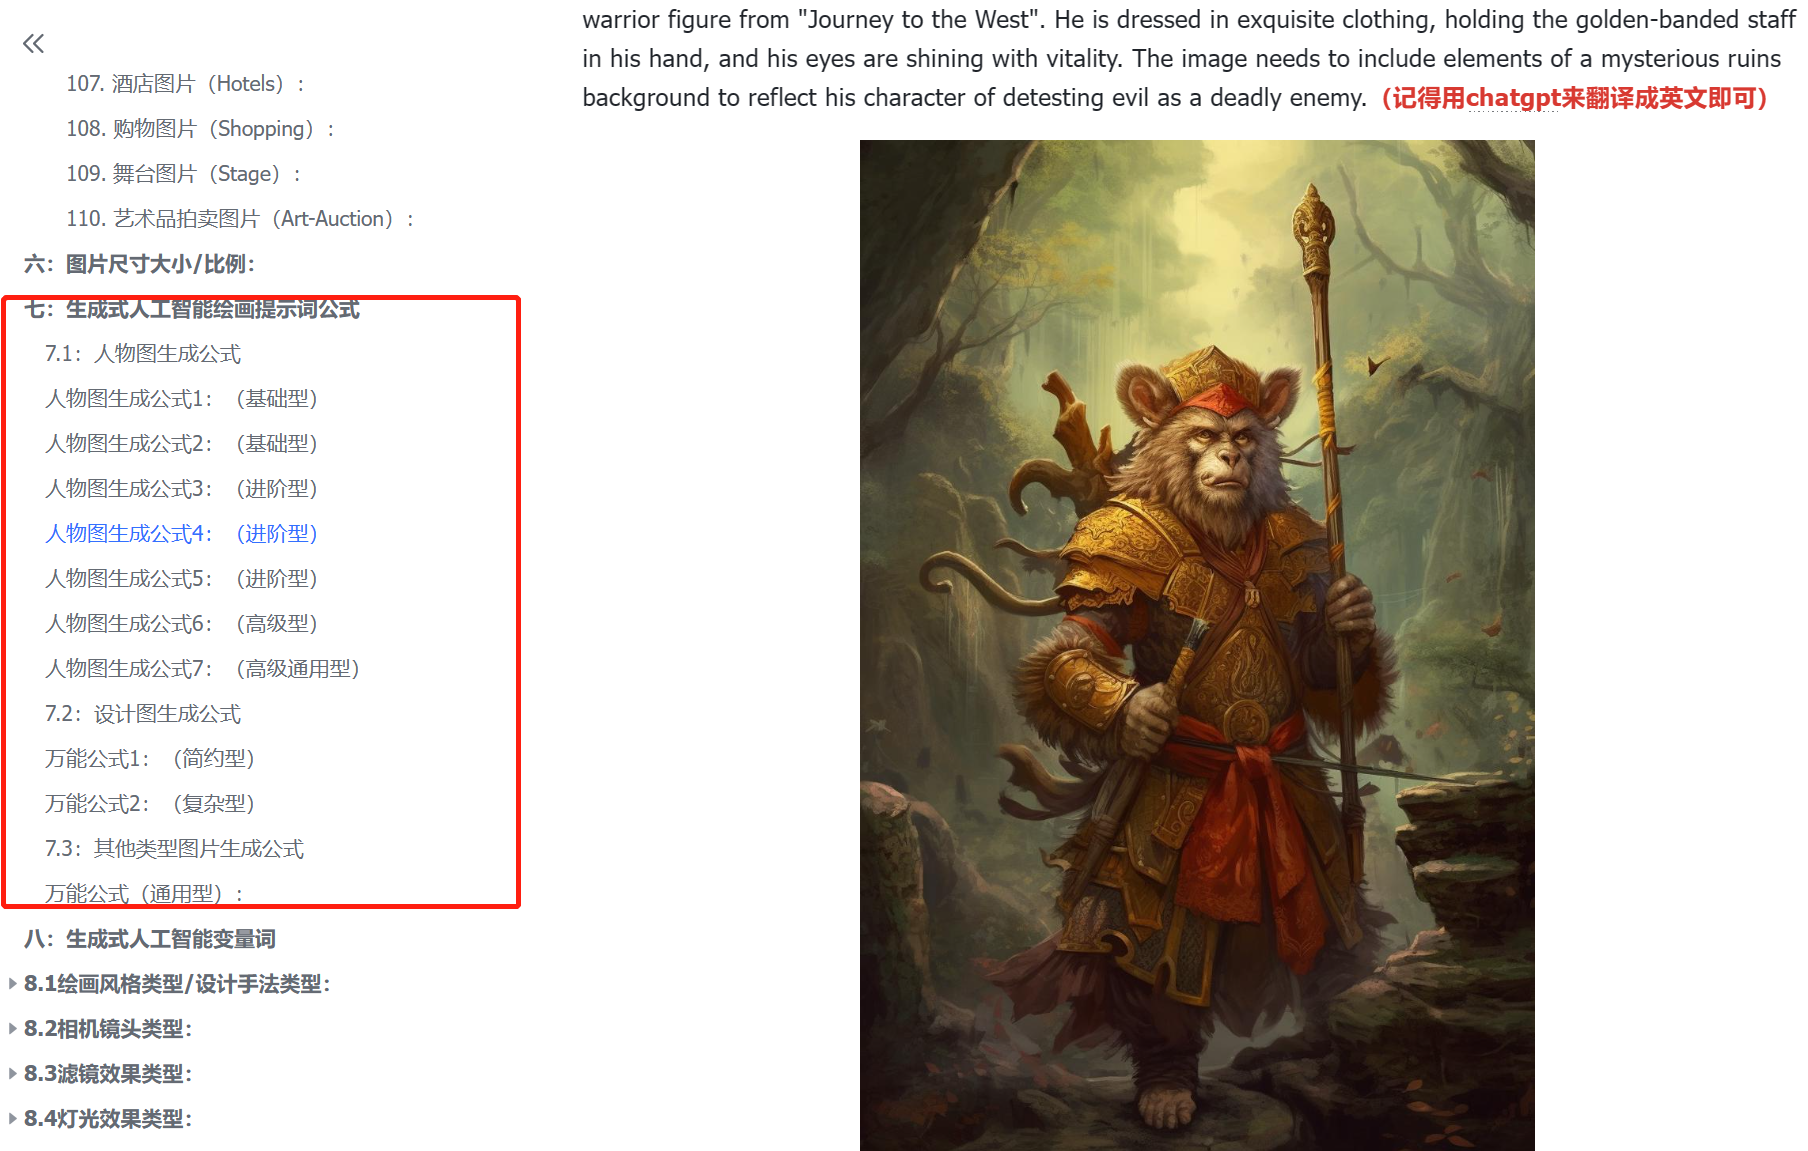This screenshot has width=1808, height=1151.
Task: Select 万能公式2 (复杂型) outline item
Action: [x=150, y=804]
